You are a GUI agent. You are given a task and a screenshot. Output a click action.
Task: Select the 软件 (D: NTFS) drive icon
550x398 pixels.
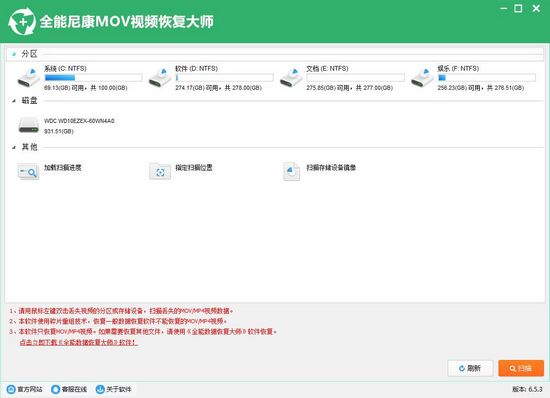tap(160, 77)
